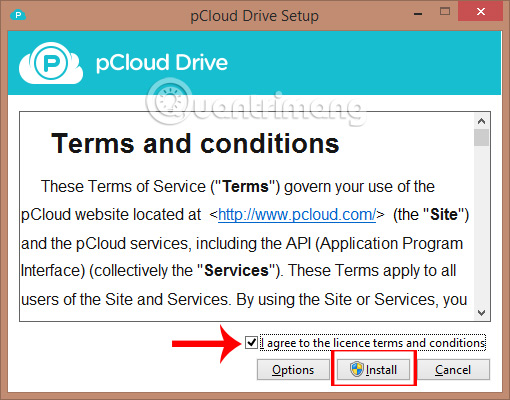Uncheck the licence terms agreement checkbox
This screenshot has width=510, height=400.
[x=251, y=343]
